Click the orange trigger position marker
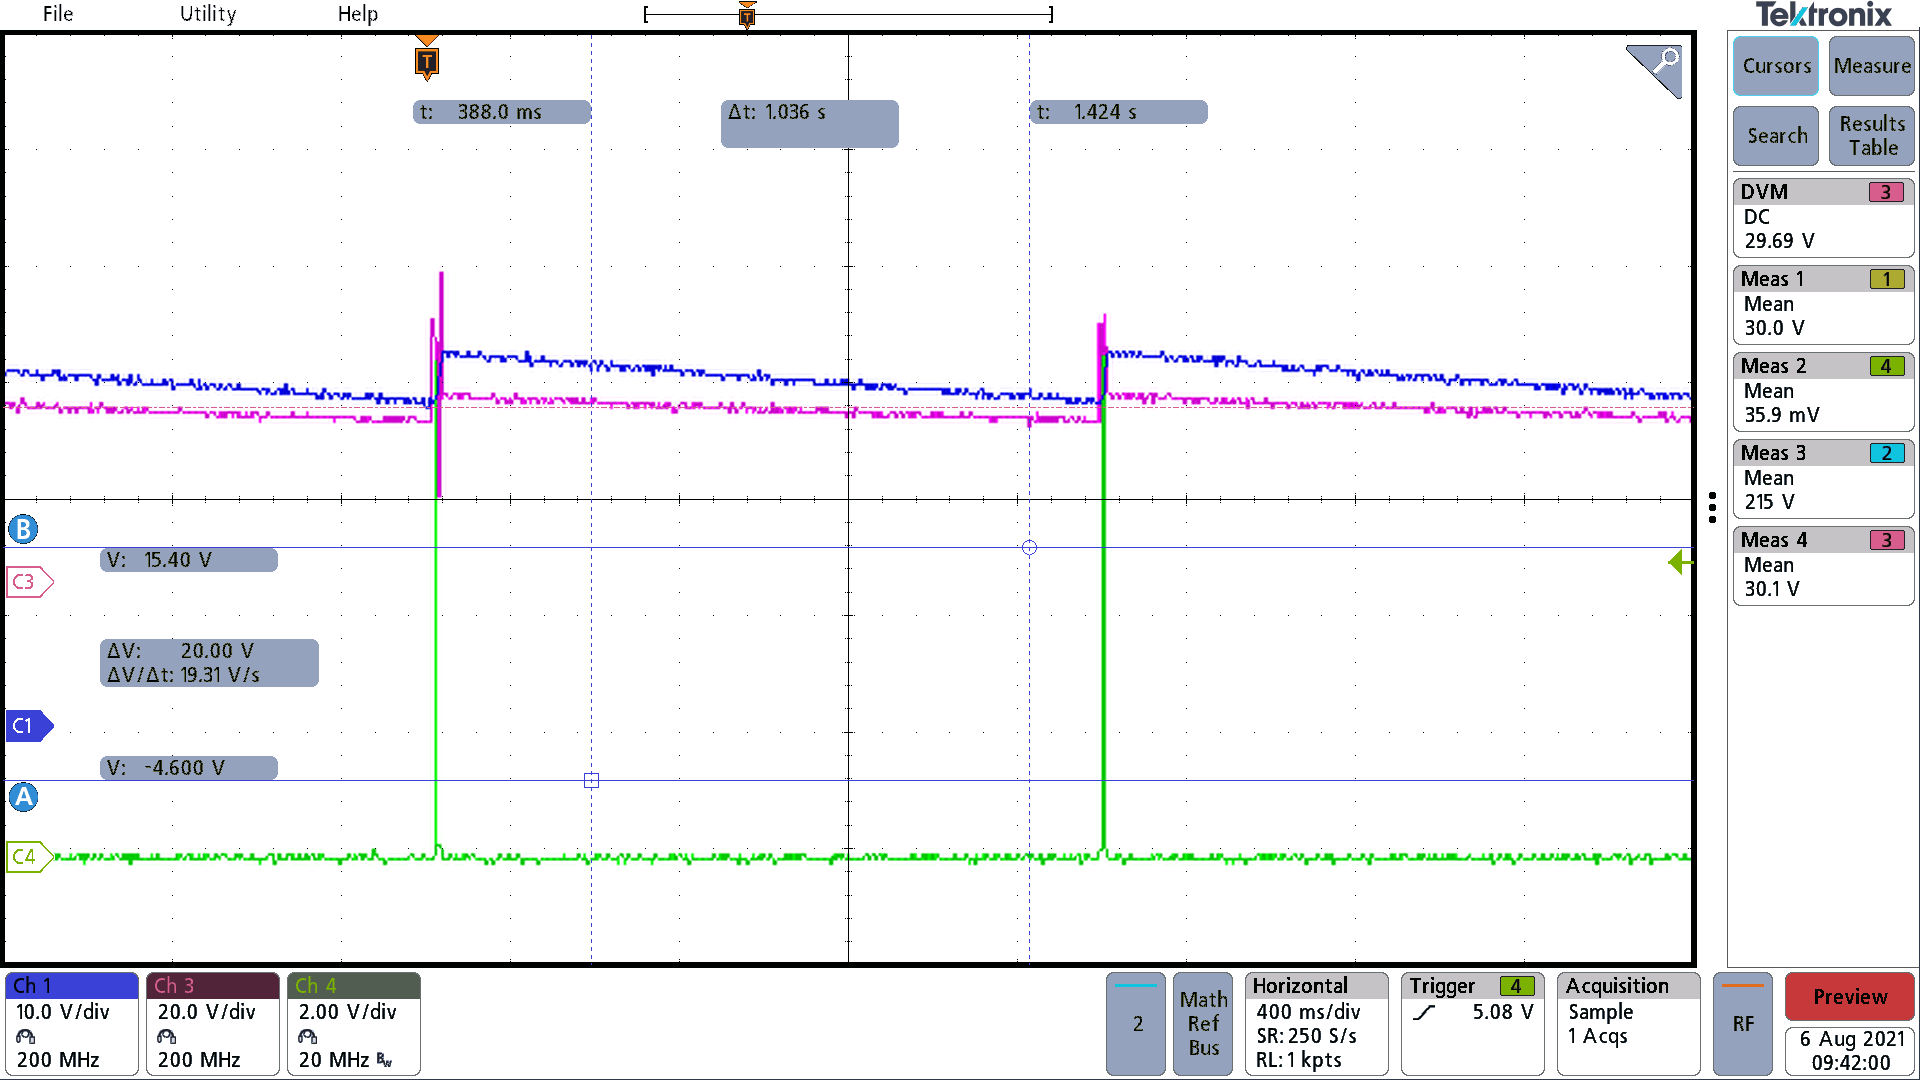The height and width of the screenshot is (1080, 1920). [x=427, y=62]
